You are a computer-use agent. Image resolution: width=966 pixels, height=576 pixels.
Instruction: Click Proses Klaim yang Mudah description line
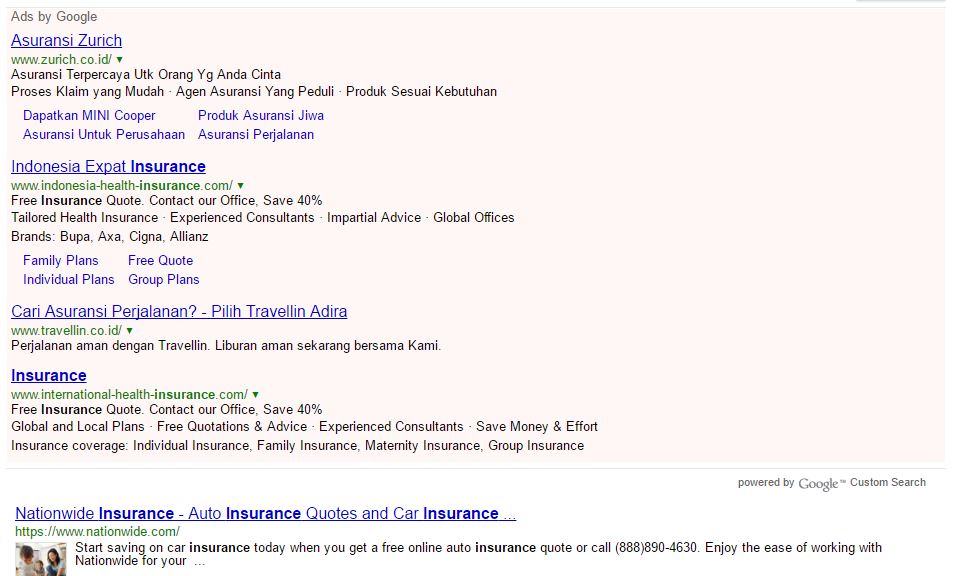pos(254,92)
